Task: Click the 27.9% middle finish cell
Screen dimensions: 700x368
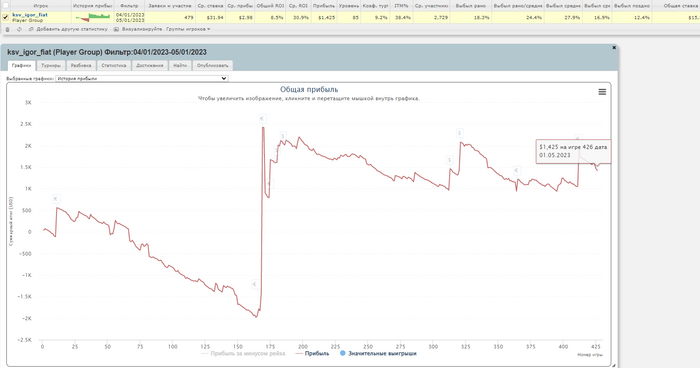Action: coord(563,17)
